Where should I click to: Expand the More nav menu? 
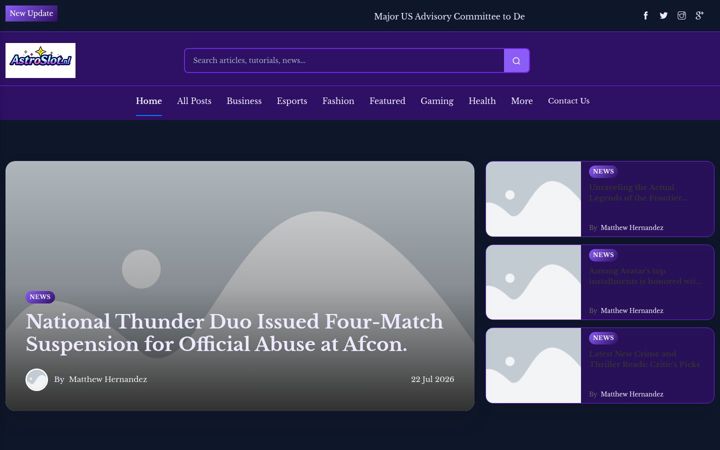522,101
